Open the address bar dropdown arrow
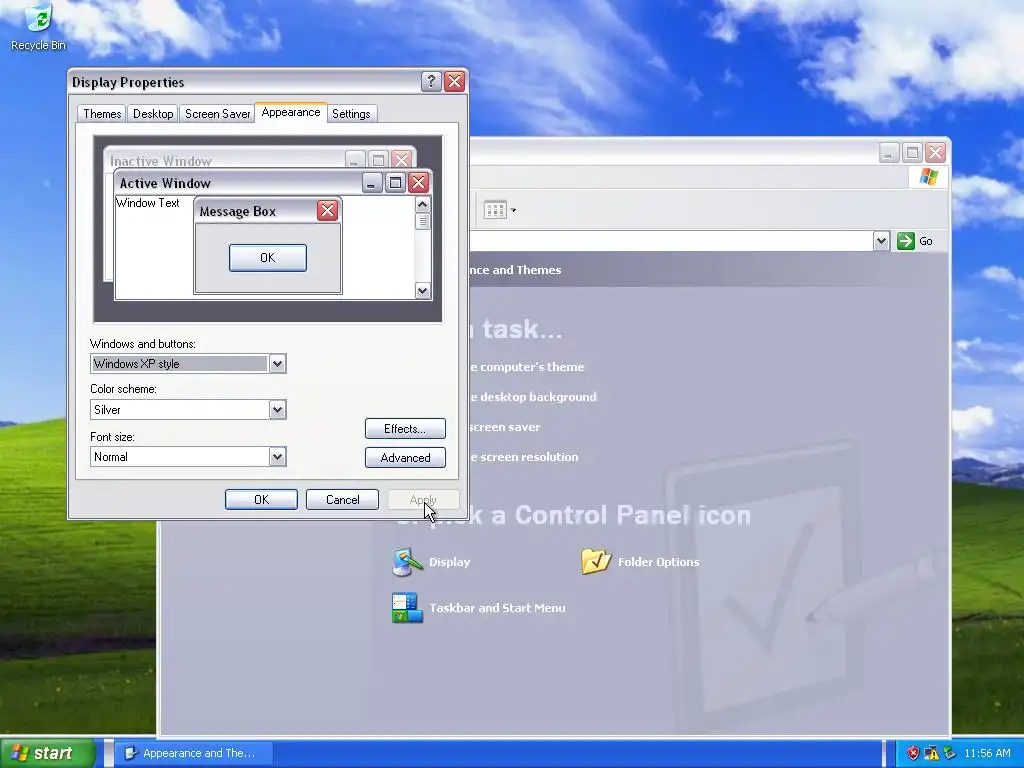Screen dimensions: 1024x768 (881, 241)
